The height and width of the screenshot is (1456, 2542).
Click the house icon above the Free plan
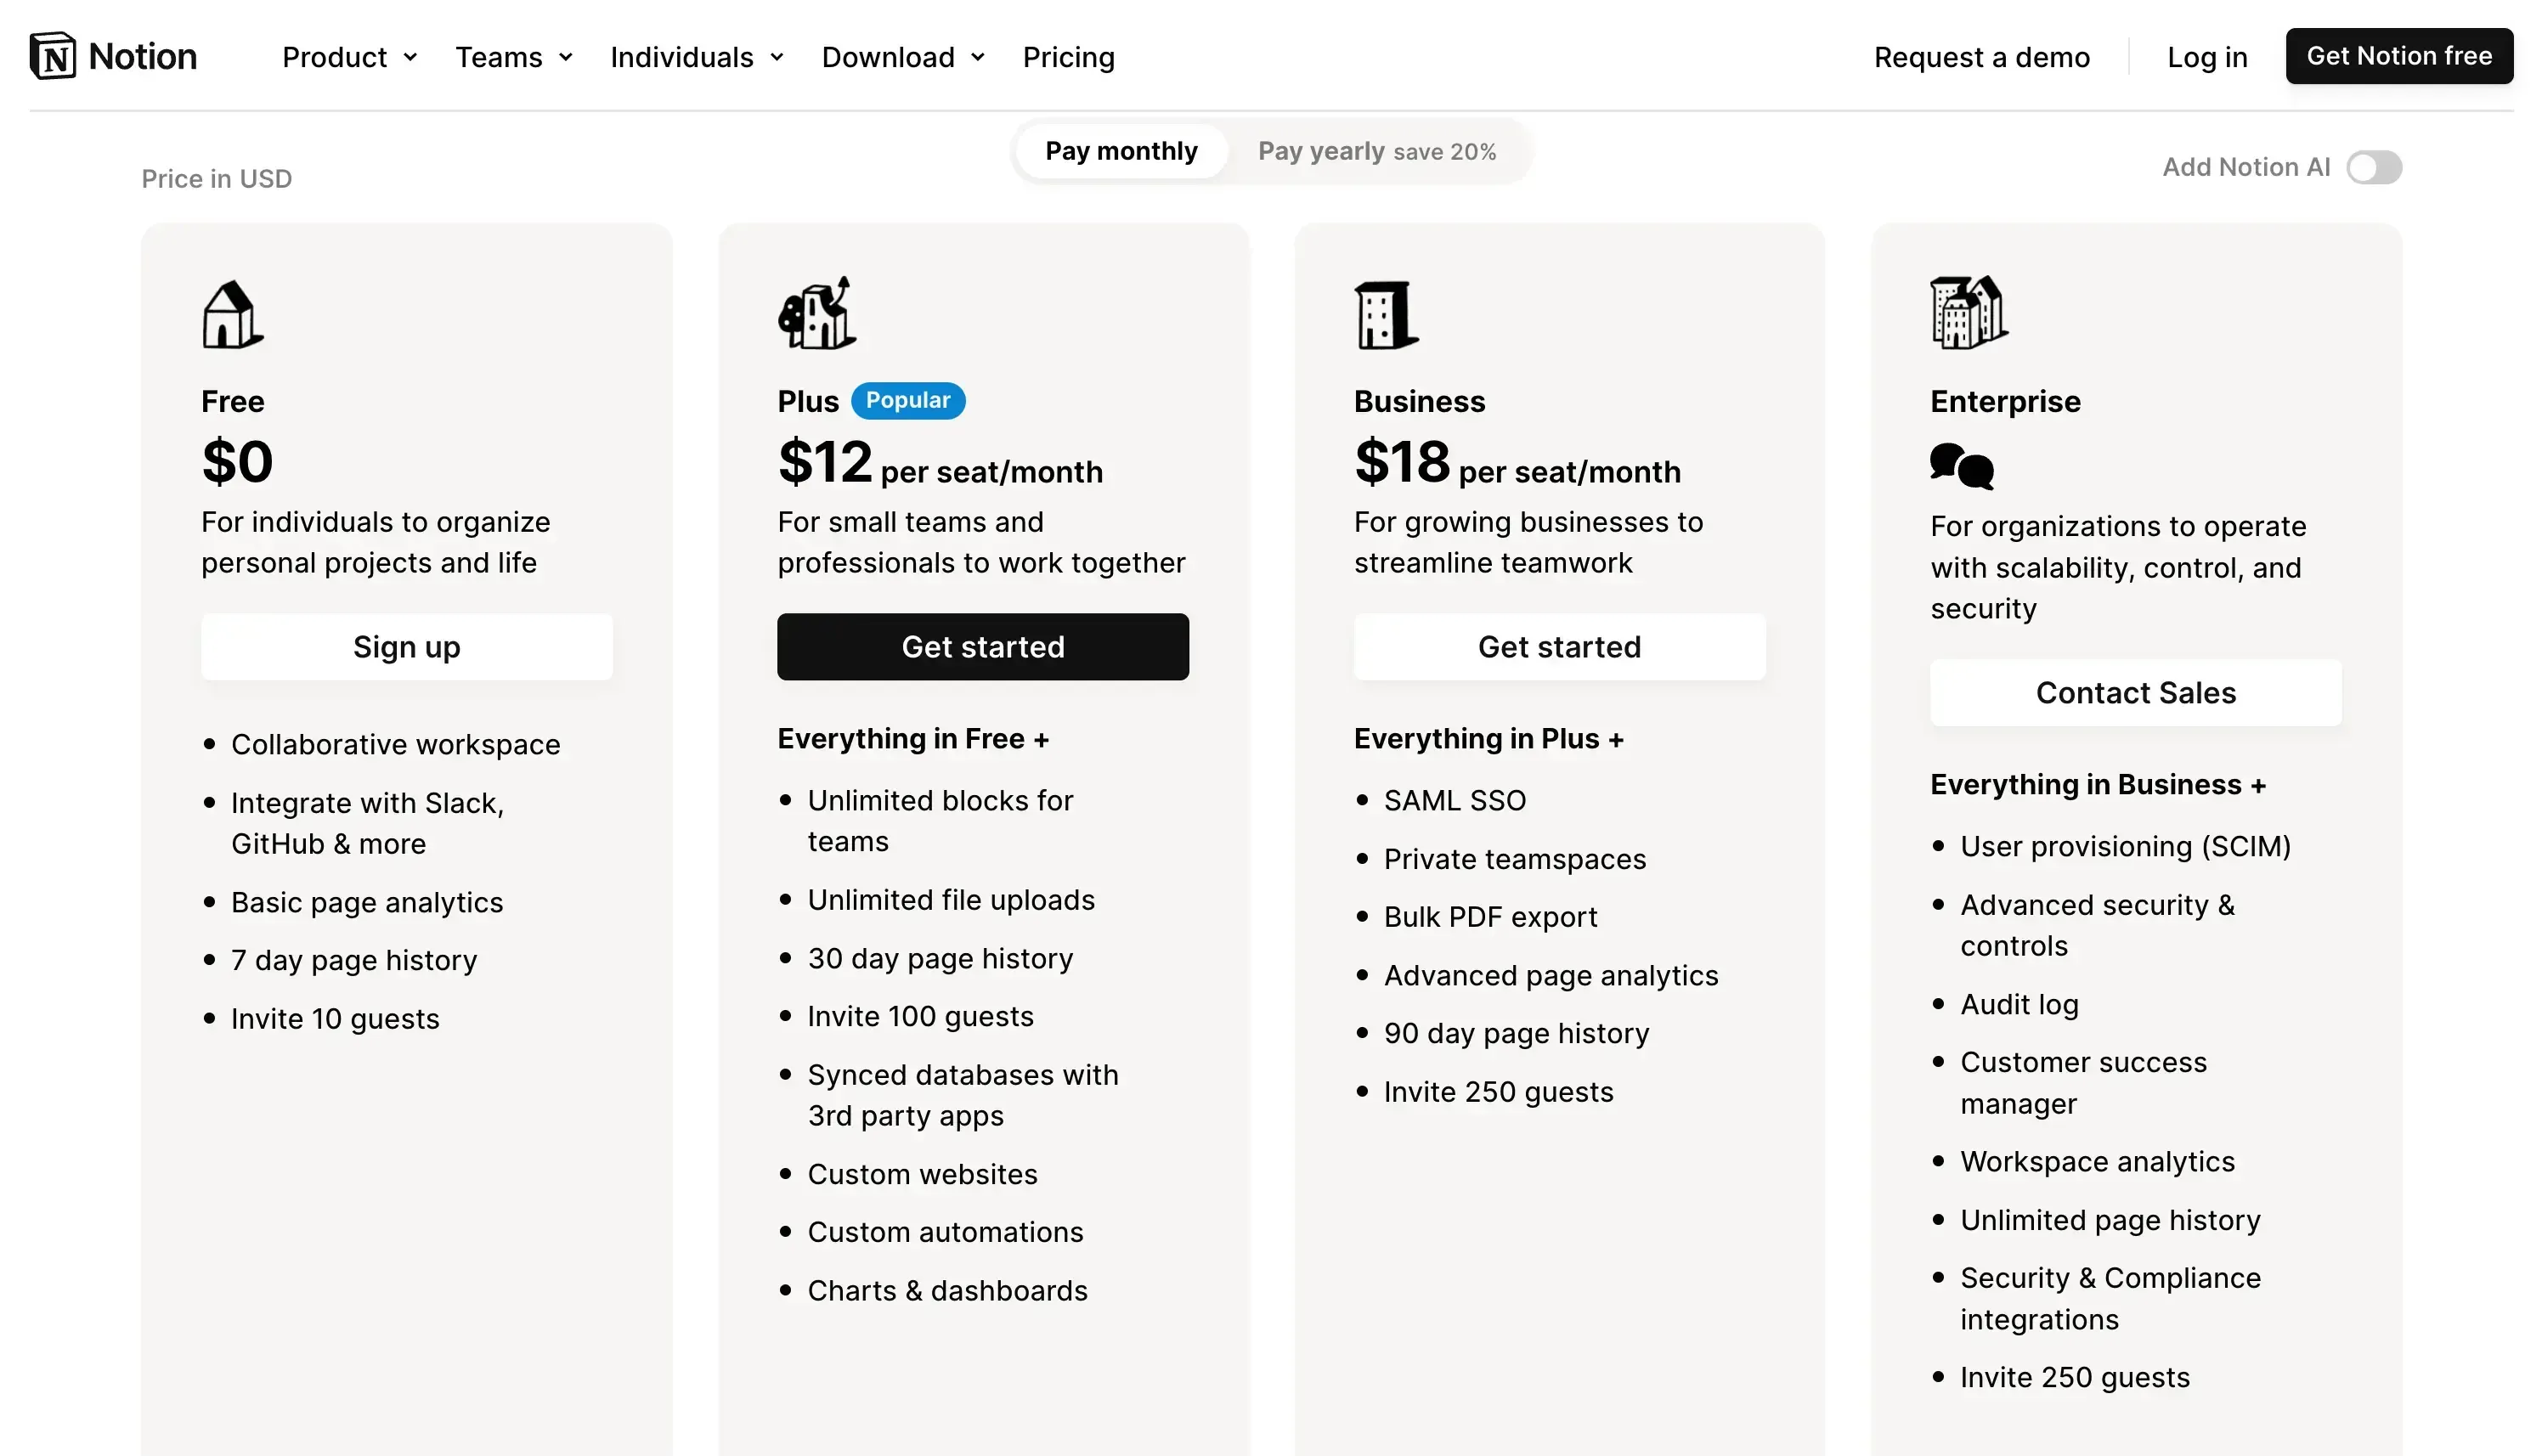click(x=231, y=314)
